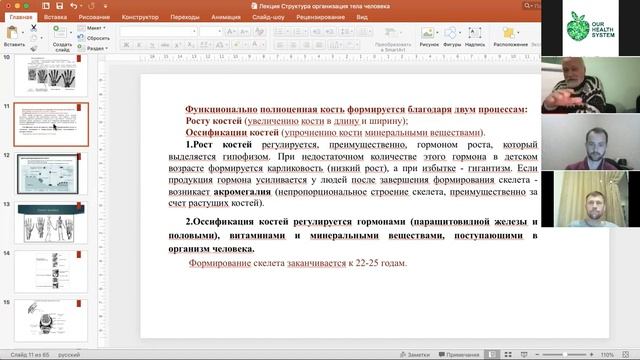Switch to slide sorter grid view icon

coord(508,355)
